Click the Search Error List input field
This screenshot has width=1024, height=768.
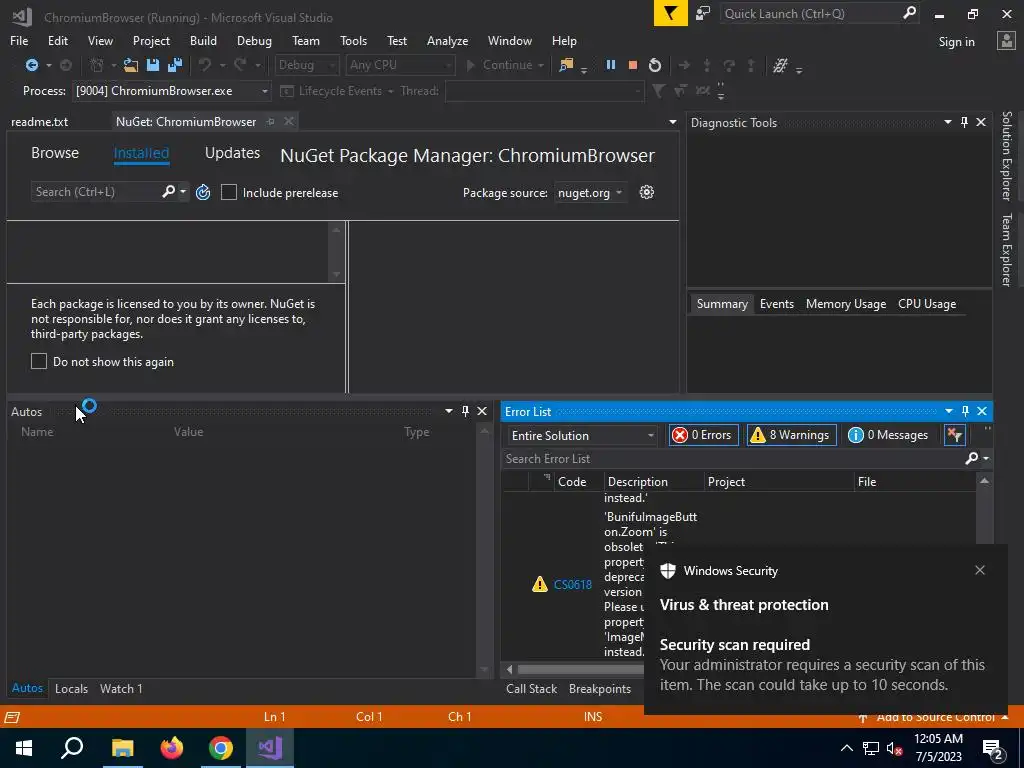(x=731, y=458)
